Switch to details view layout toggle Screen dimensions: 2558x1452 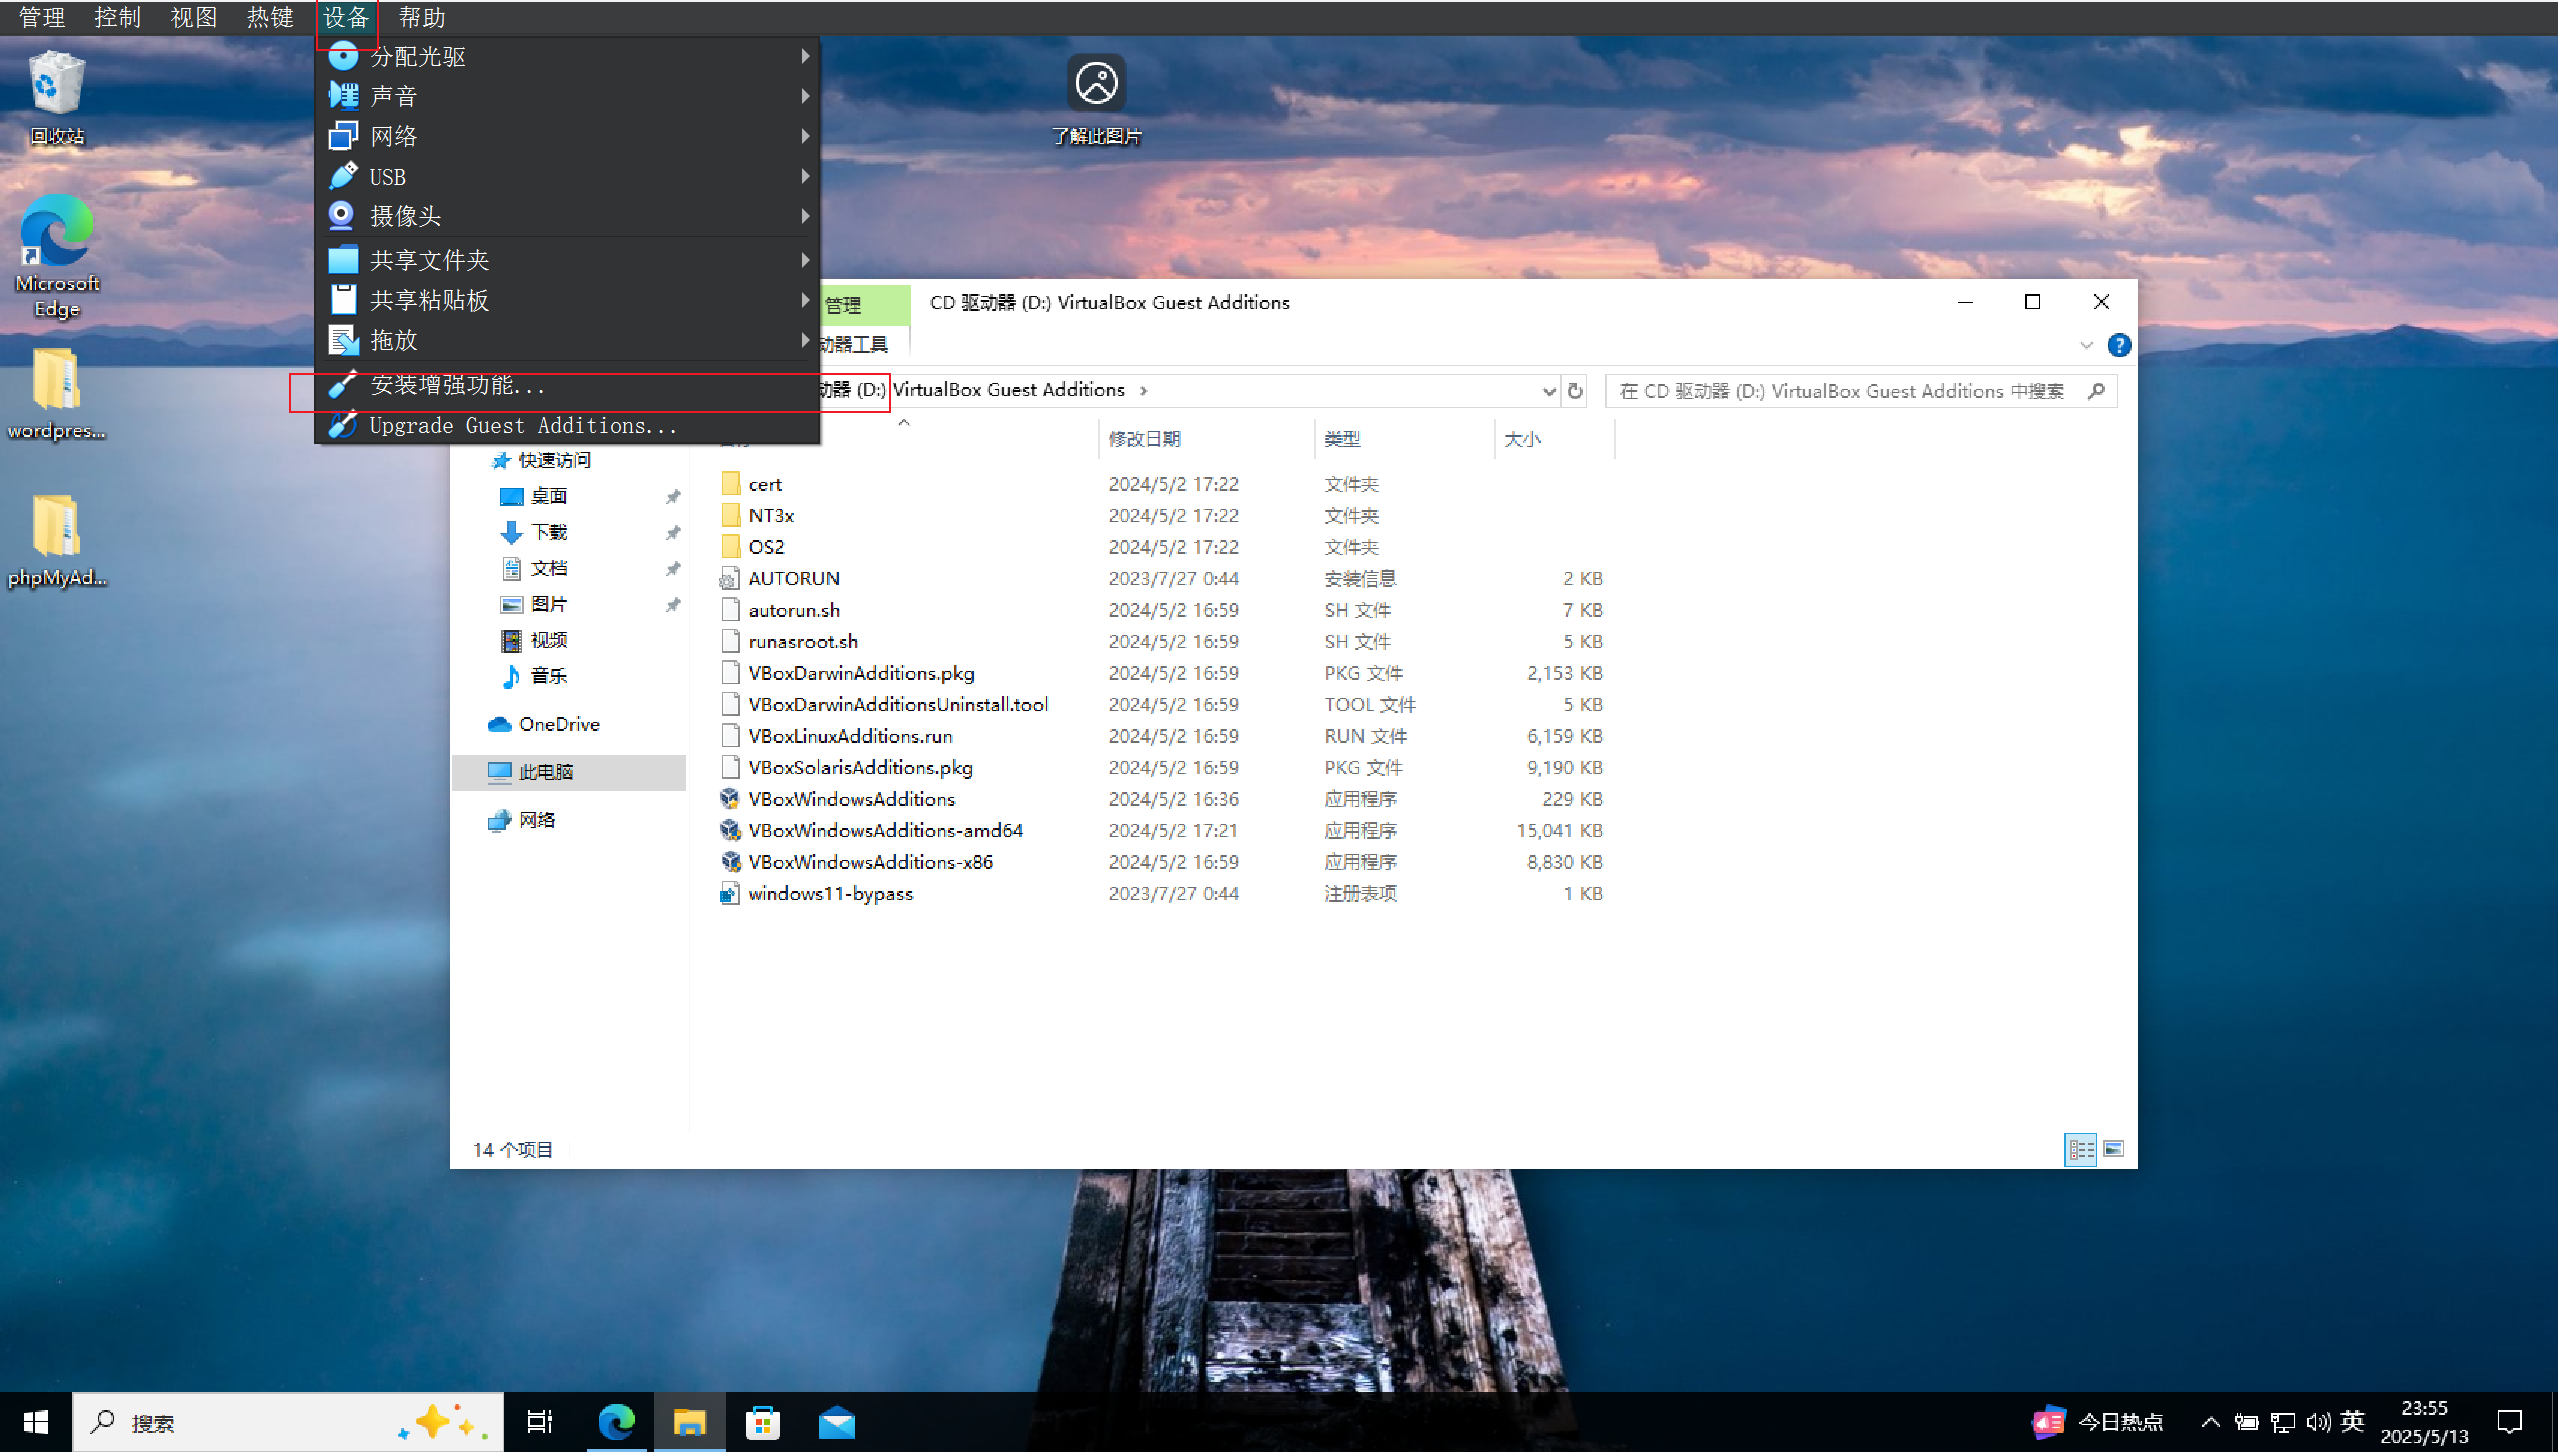coord(2081,1149)
